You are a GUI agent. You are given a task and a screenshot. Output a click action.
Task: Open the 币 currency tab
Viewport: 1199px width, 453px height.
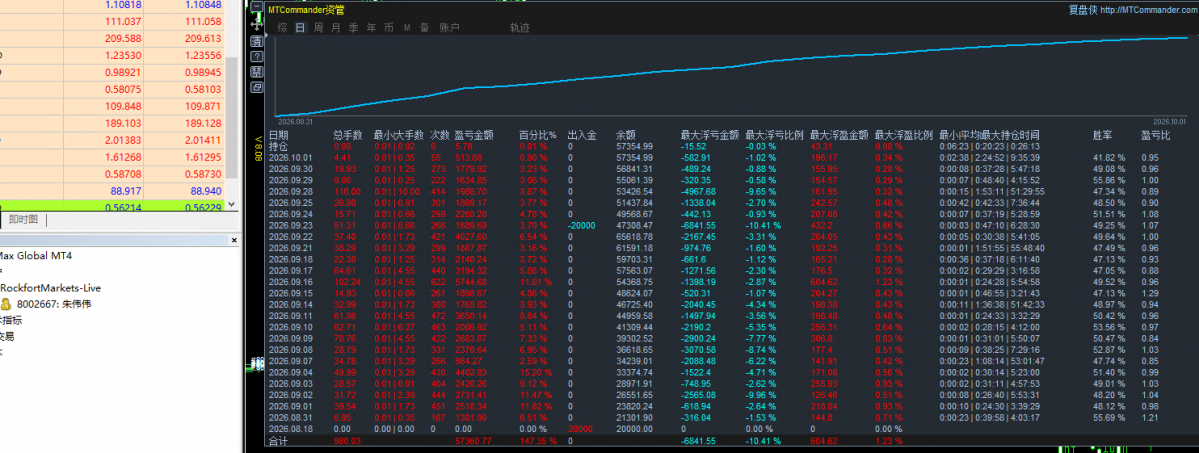(388, 28)
